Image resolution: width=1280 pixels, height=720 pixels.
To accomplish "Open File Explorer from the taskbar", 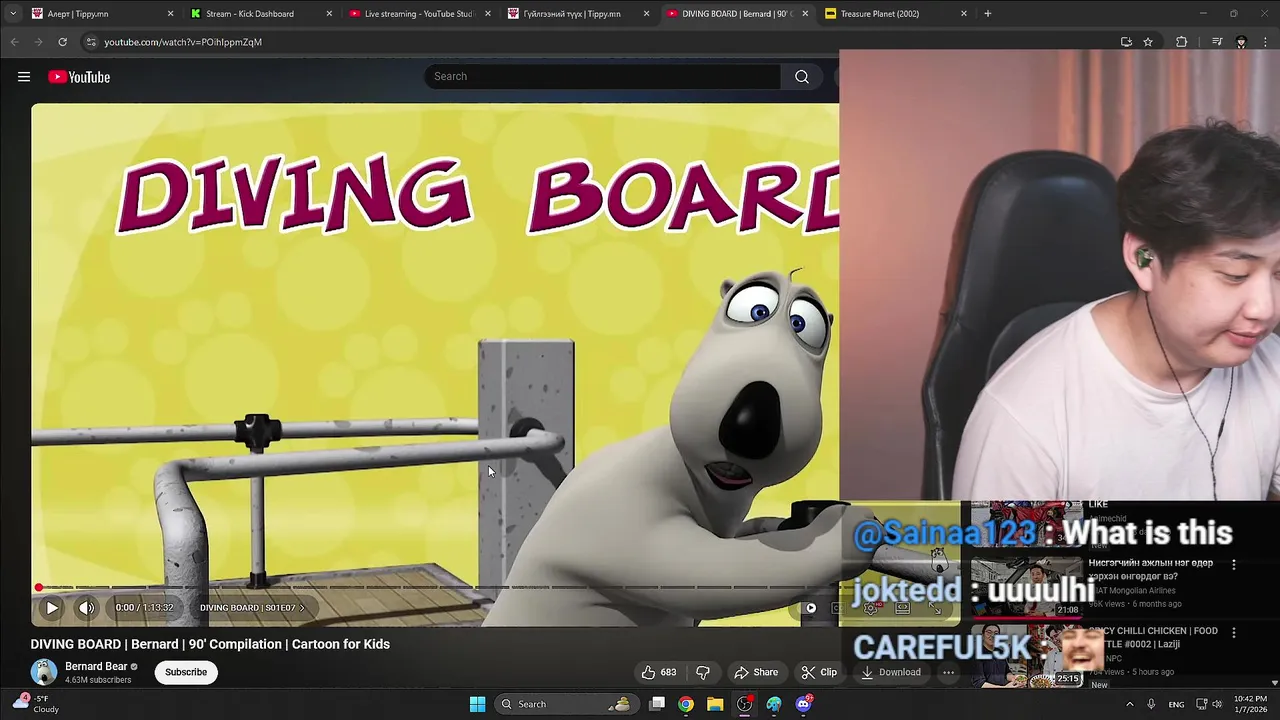I will coord(715,704).
